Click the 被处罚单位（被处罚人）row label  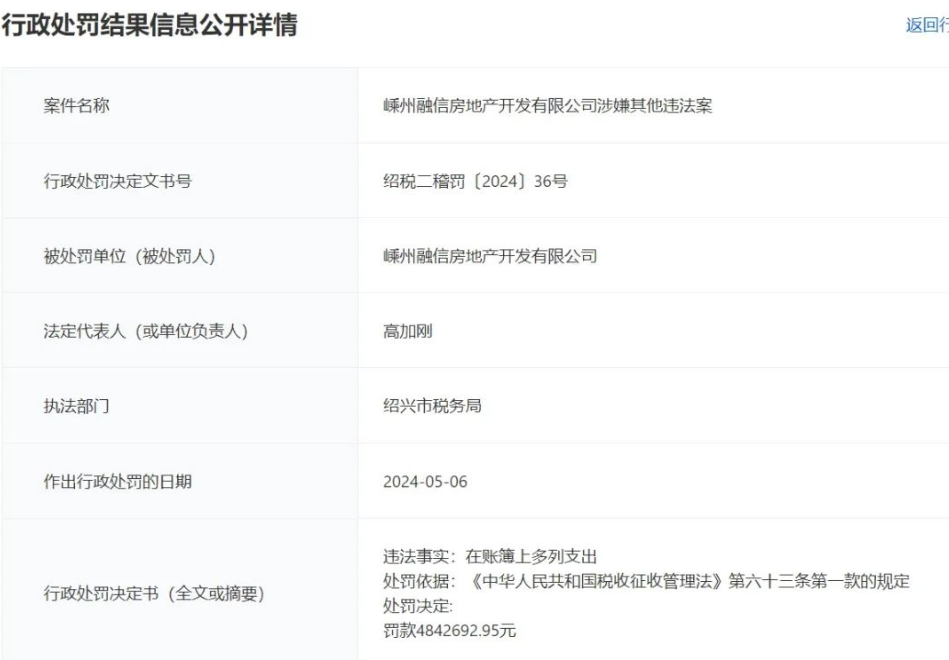click(x=129, y=256)
